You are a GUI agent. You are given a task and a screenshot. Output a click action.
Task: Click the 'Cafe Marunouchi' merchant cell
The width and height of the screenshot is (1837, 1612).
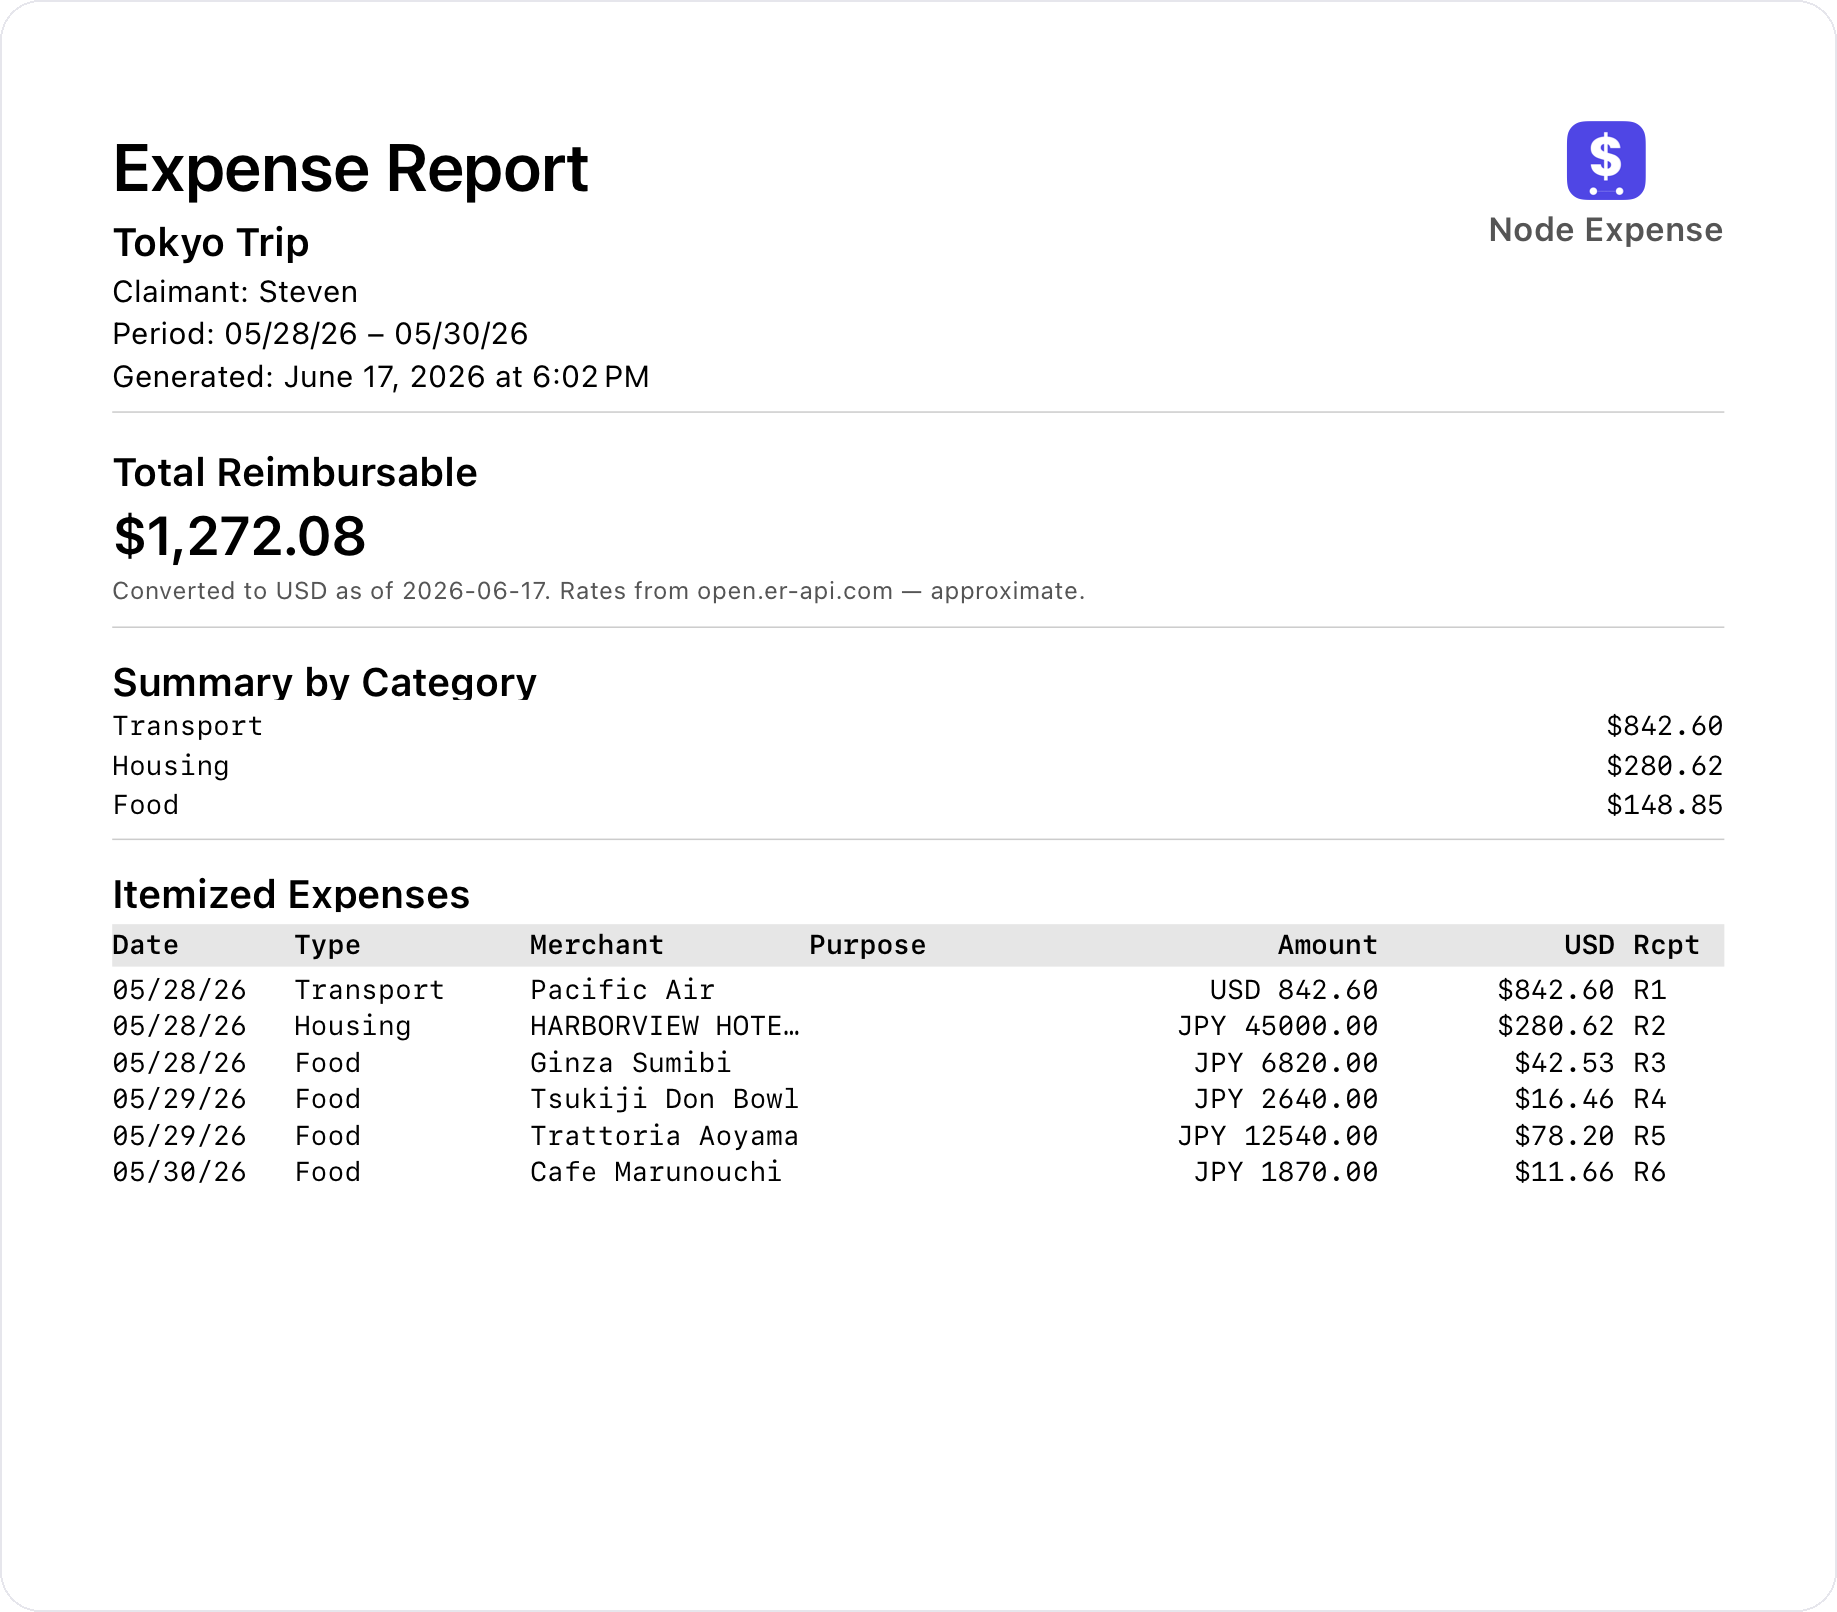[656, 1172]
